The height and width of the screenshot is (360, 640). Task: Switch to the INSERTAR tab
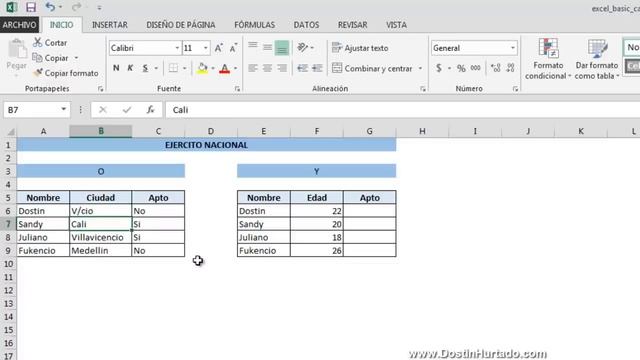pyautogui.click(x=110, y=25)
